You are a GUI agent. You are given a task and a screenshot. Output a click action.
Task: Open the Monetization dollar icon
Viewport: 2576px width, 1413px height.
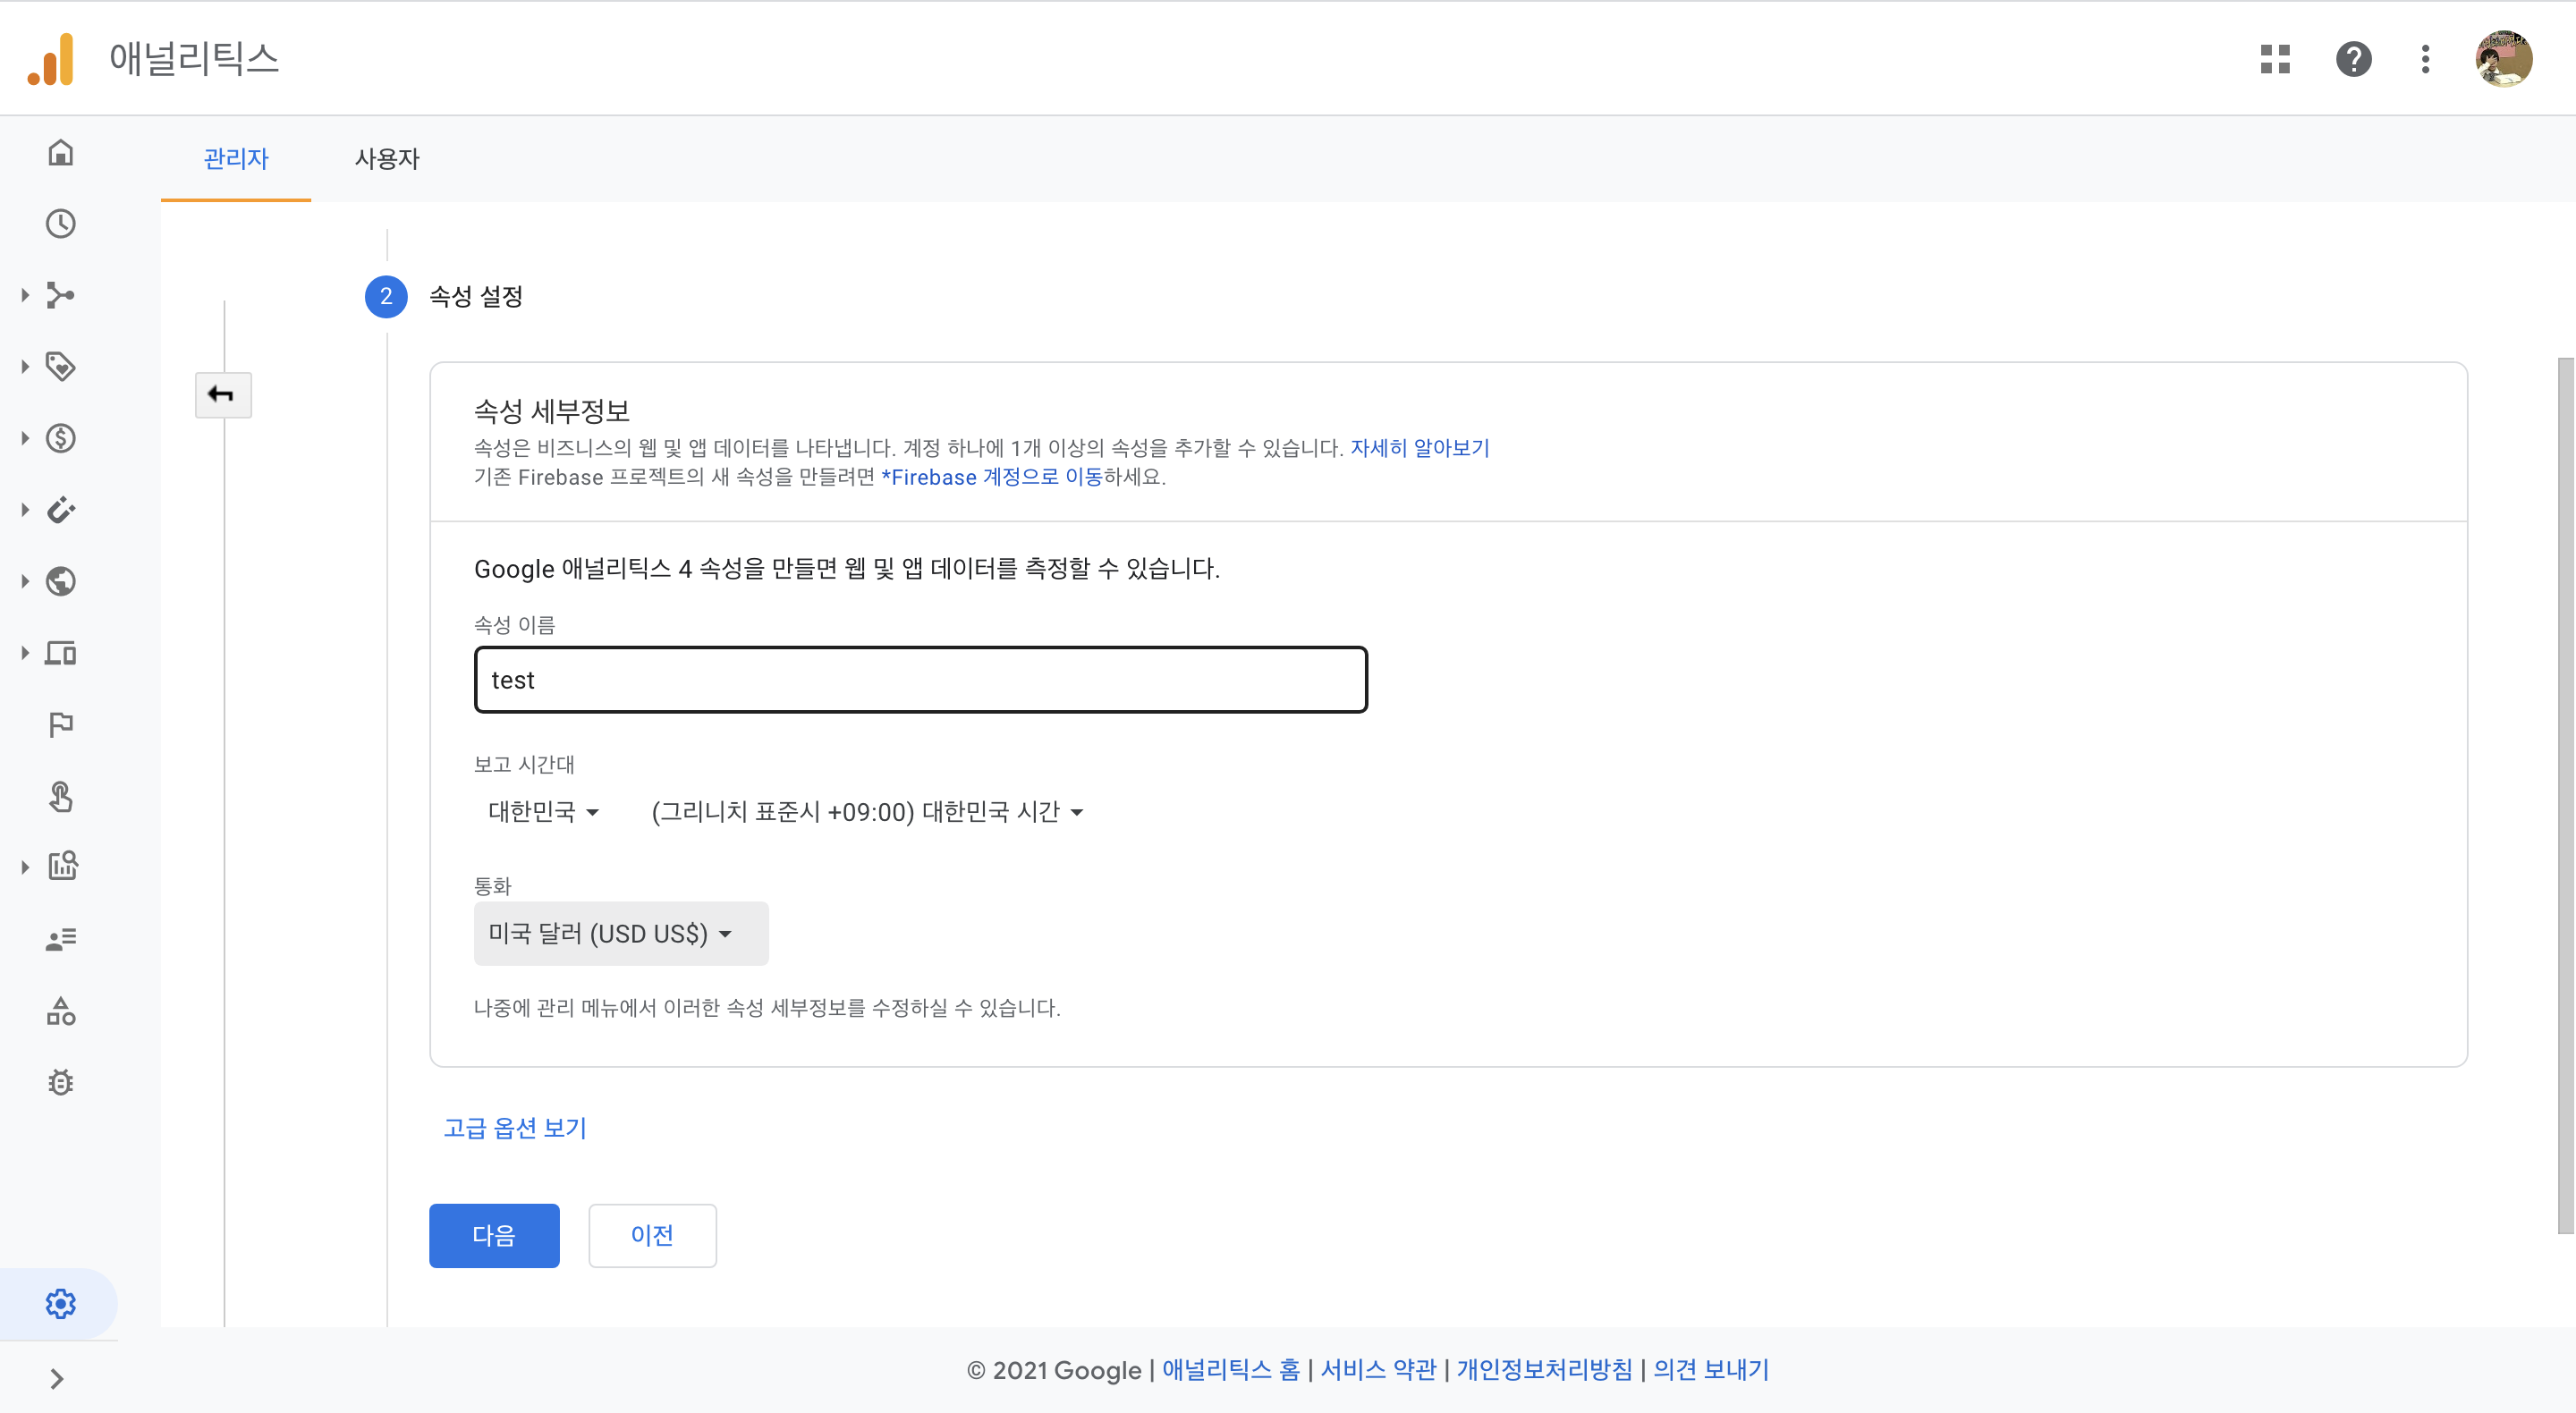pyautogui.click(x=60, y=438)
